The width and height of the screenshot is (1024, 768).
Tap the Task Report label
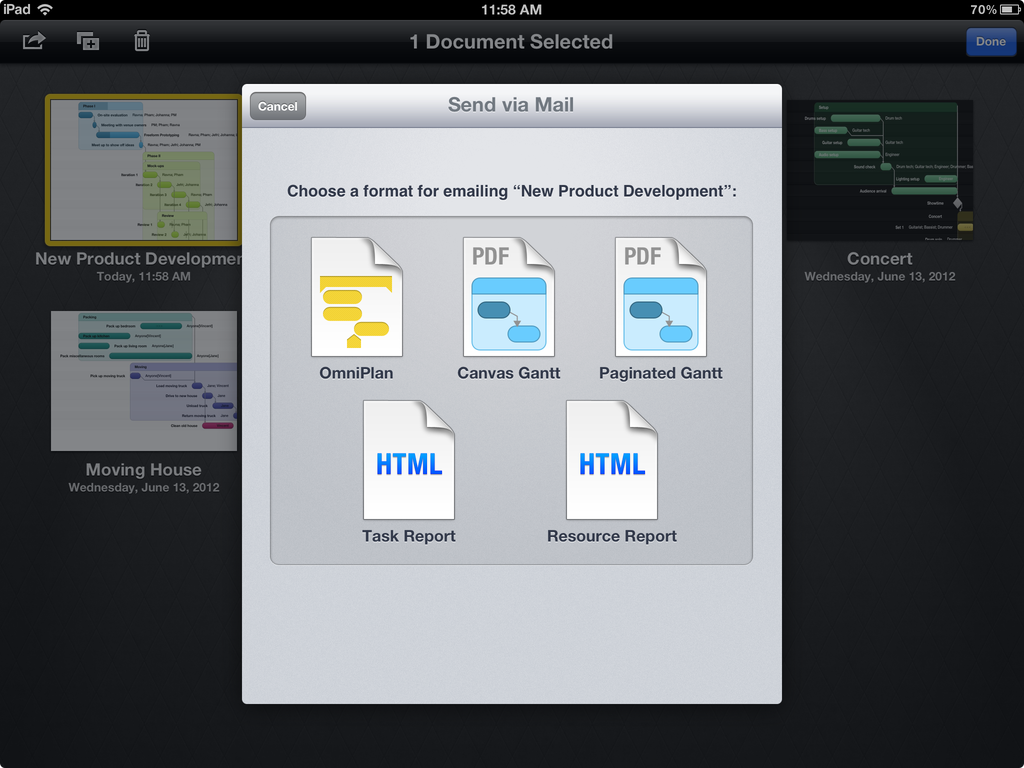(409, 536)
